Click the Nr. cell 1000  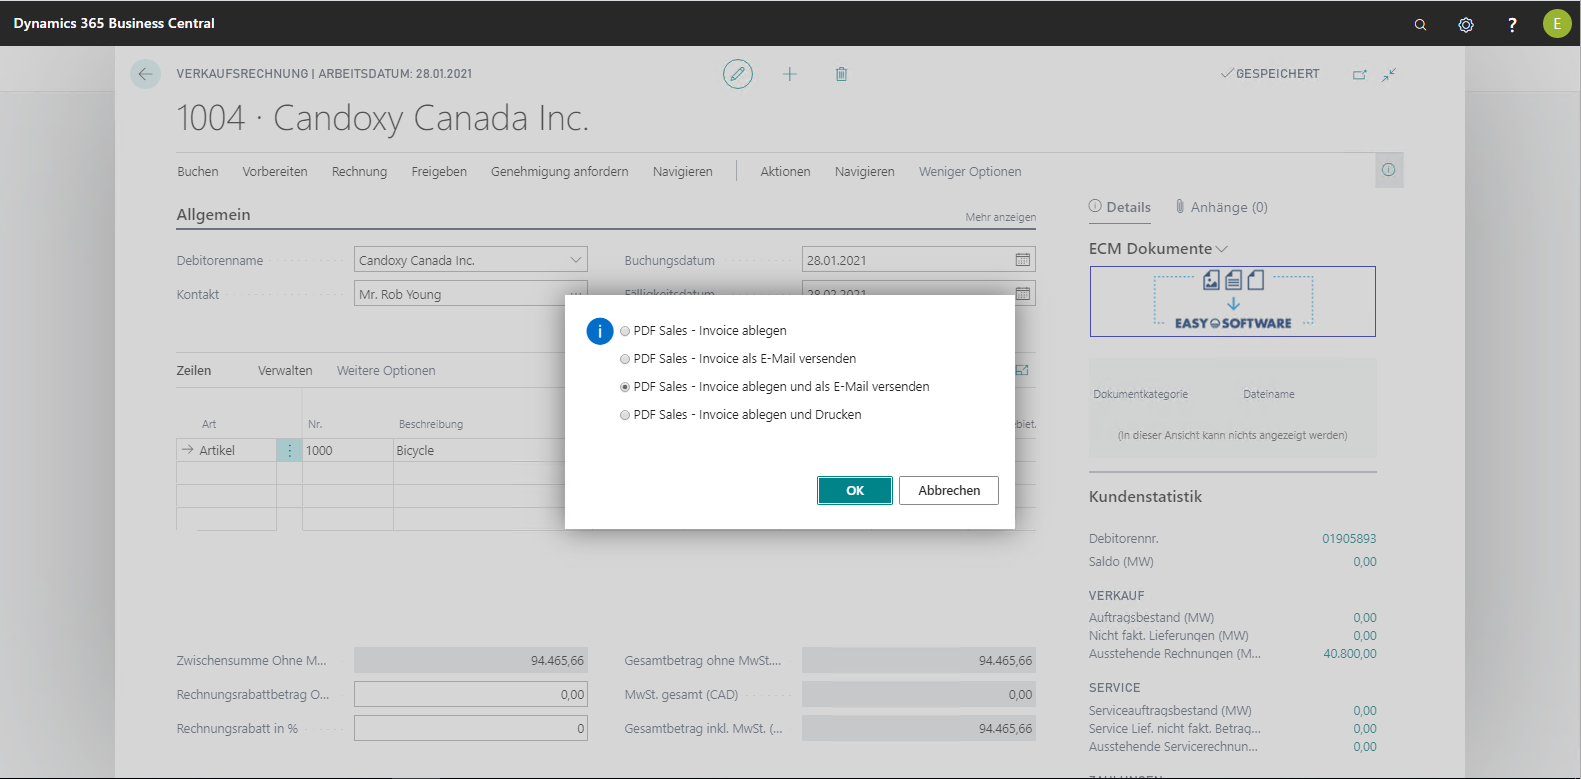[x=348, y=450]
